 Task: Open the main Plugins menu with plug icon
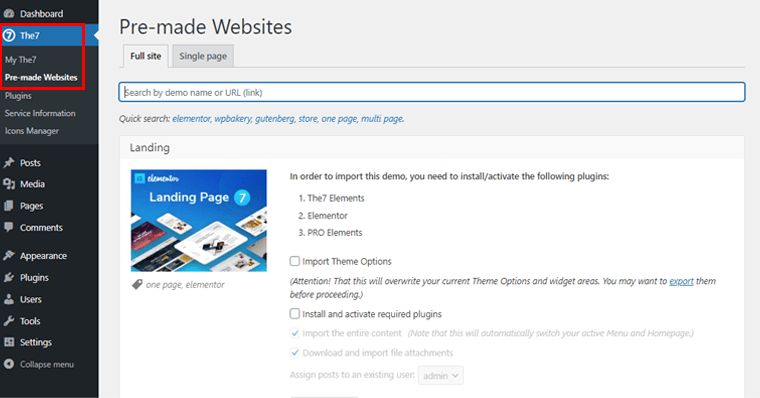34,278
